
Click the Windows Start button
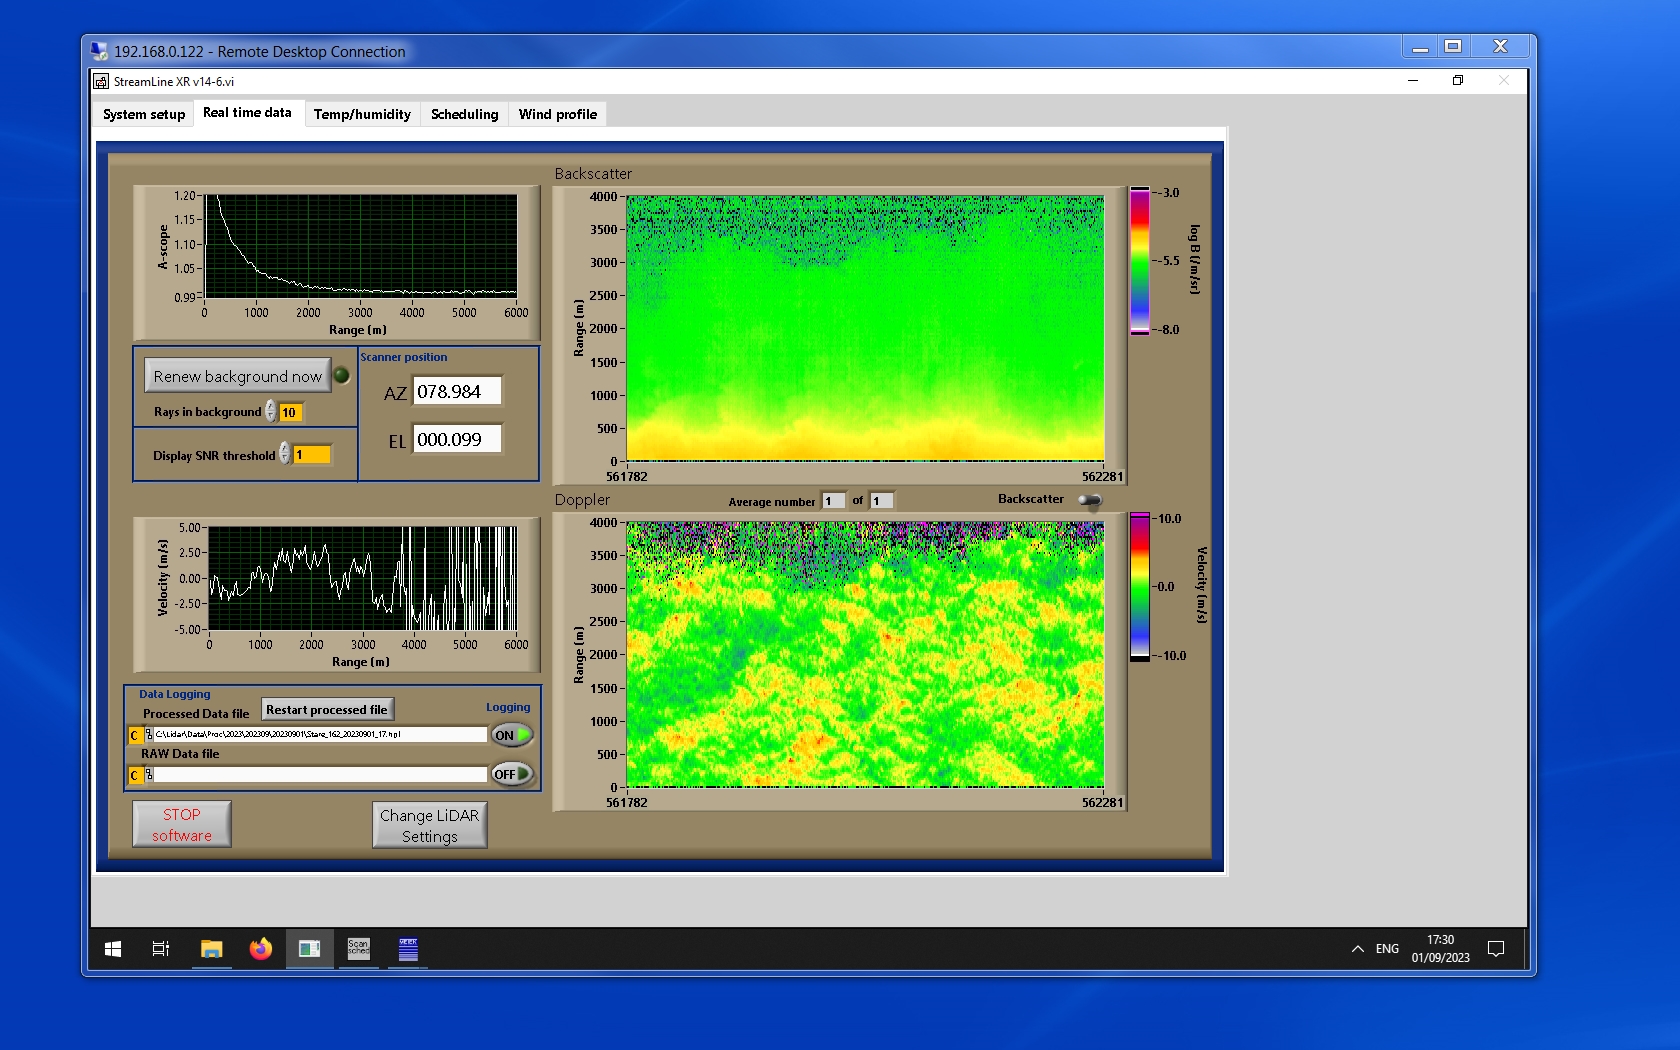click(x=113, y=949)
